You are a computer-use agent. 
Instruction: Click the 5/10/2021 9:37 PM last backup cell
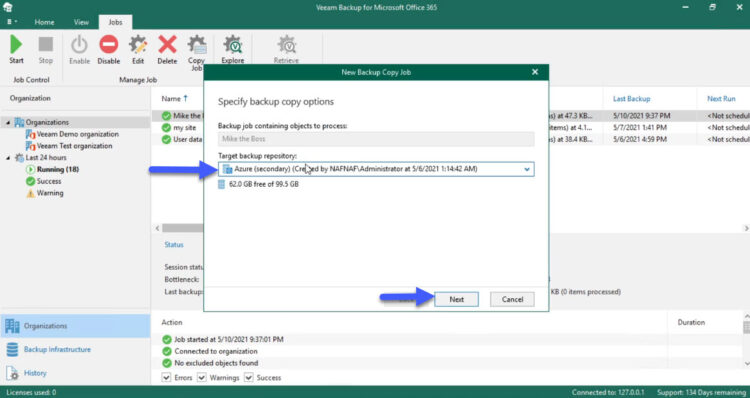point(641,116)
